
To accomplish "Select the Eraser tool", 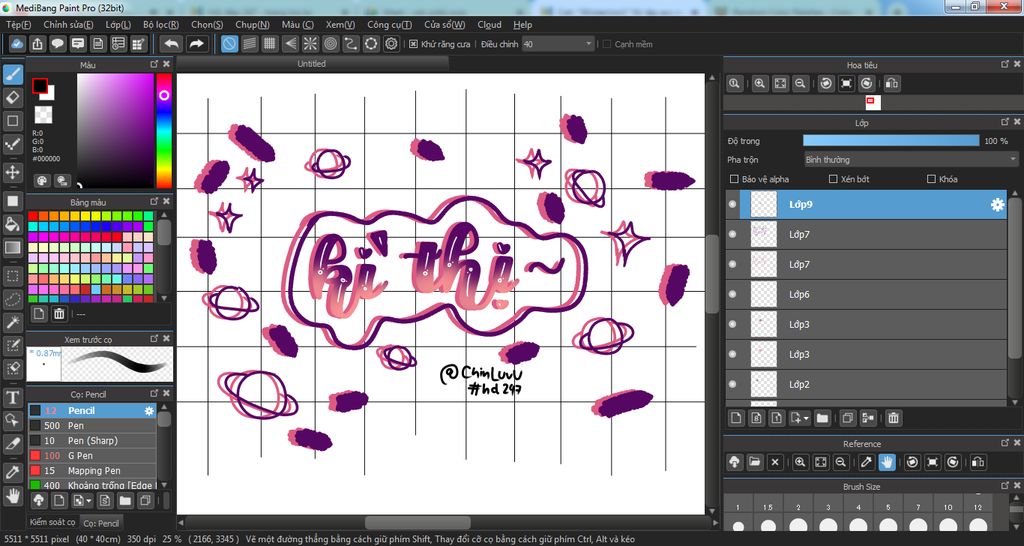I will [x=12, y=98].
